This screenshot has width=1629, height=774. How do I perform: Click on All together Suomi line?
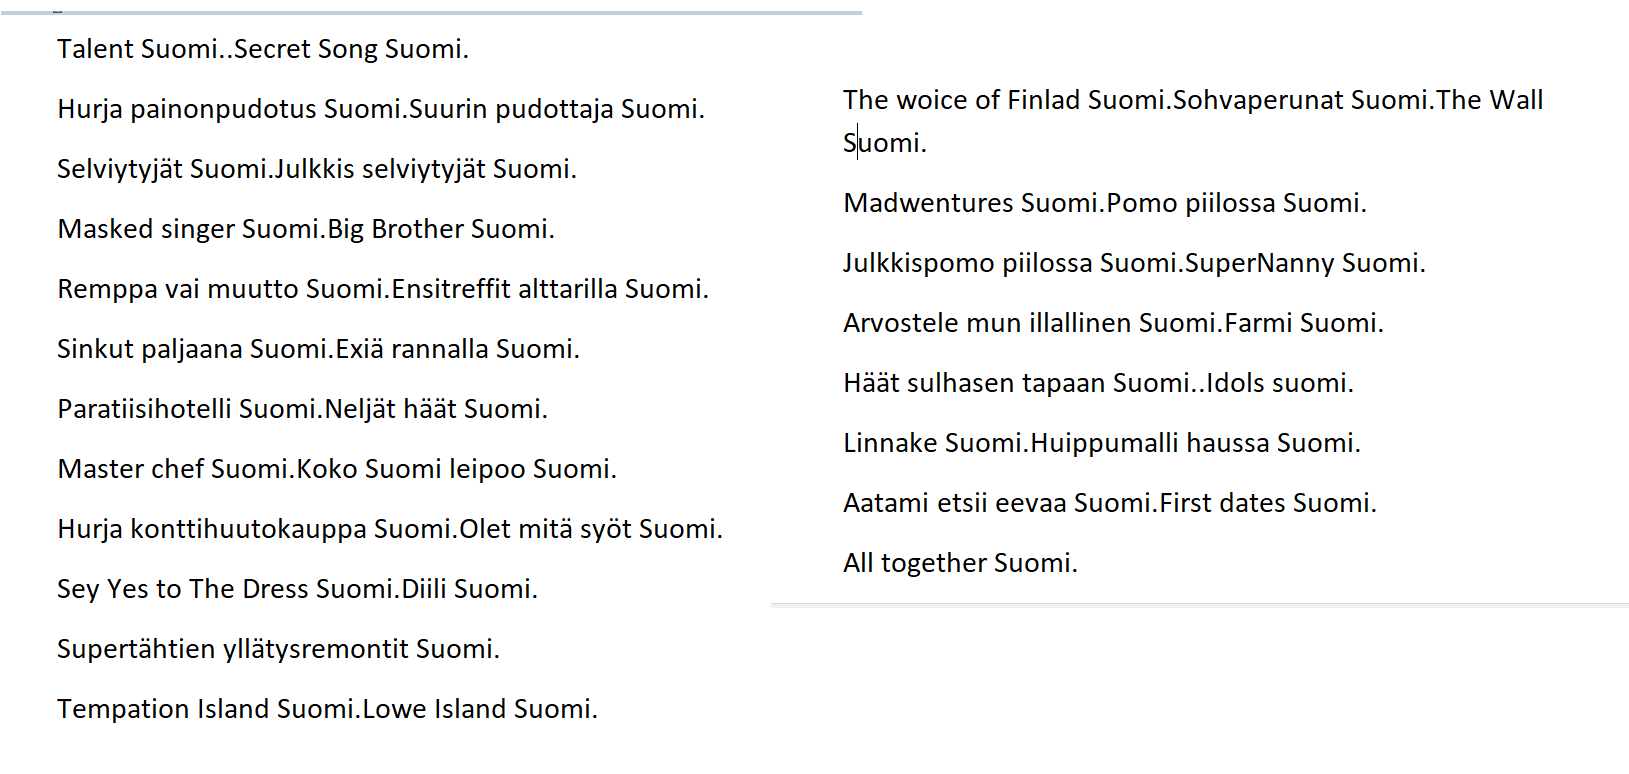[961, 563]
